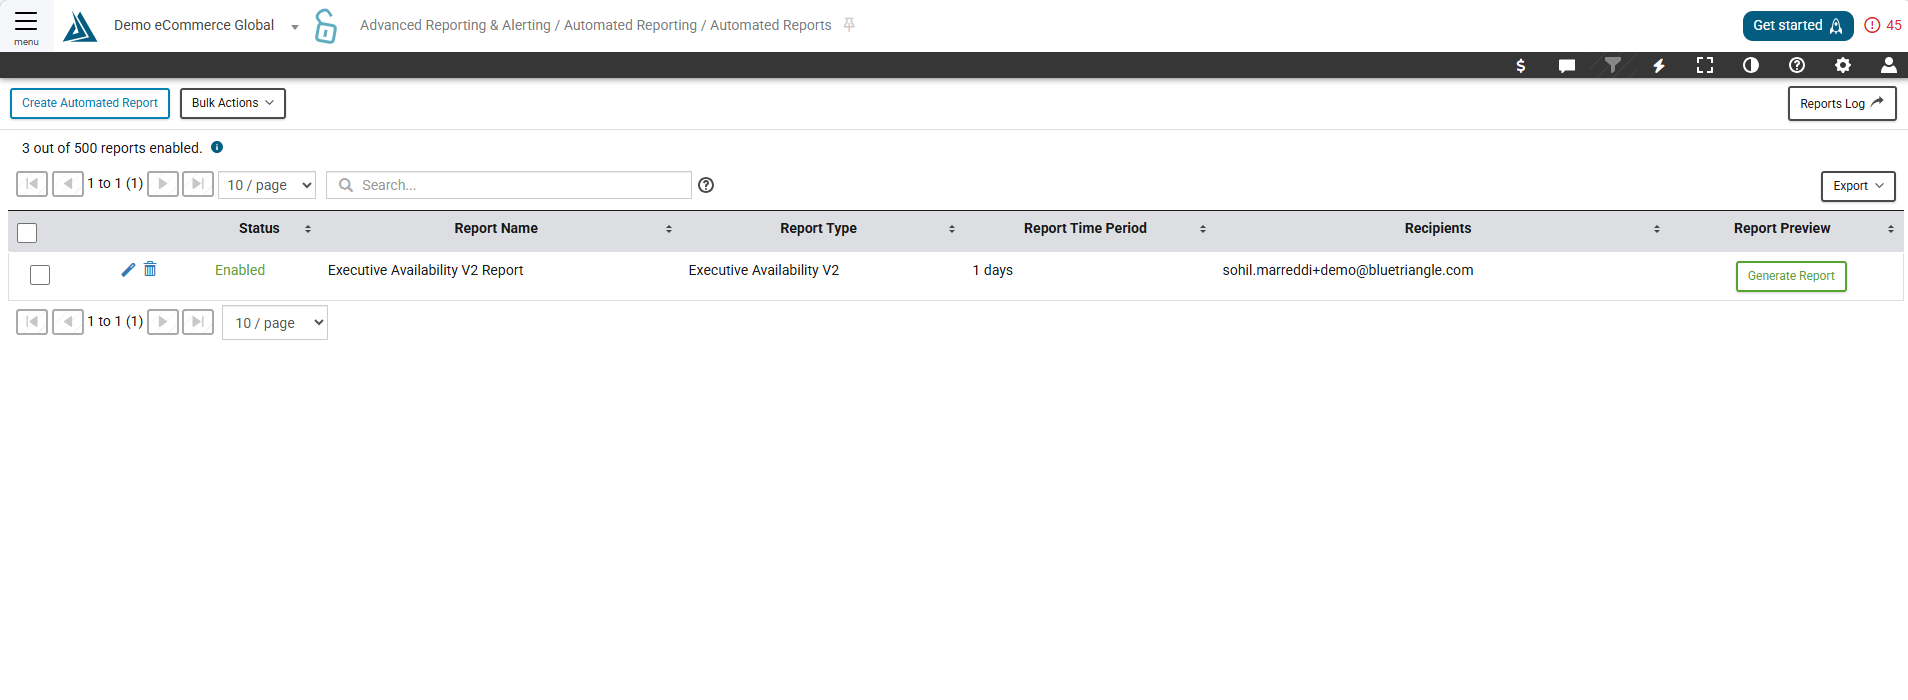Open the bottom 10 / page selector
1908x700 pixels.
tap(275, 323)
